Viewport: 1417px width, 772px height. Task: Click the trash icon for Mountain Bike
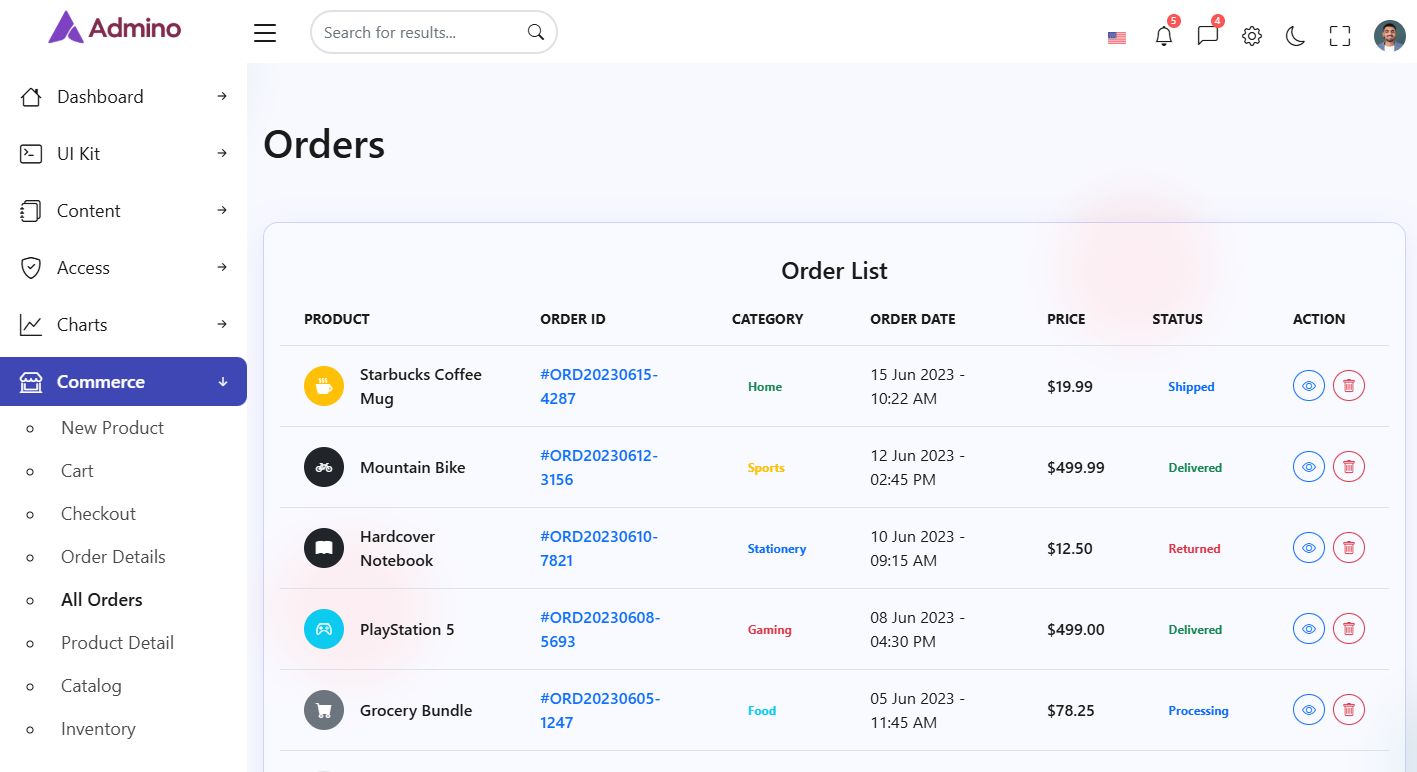coord(1348,467)
